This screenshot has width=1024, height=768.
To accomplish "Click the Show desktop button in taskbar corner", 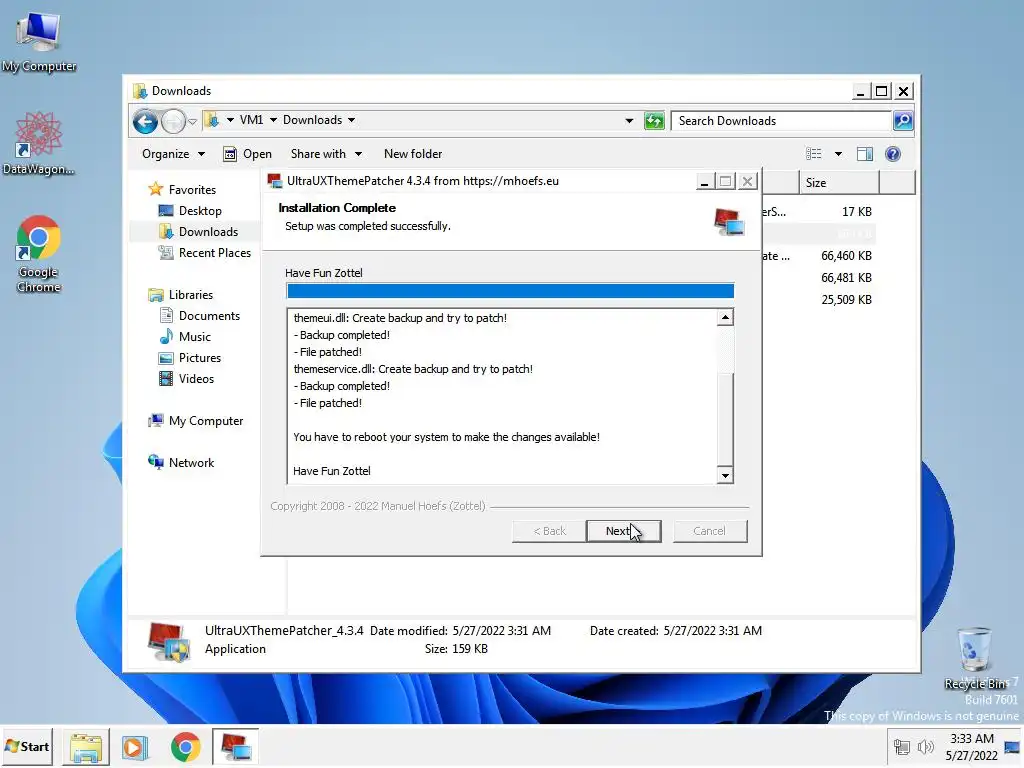I will pyautogui.click(x=1013, y=747).
